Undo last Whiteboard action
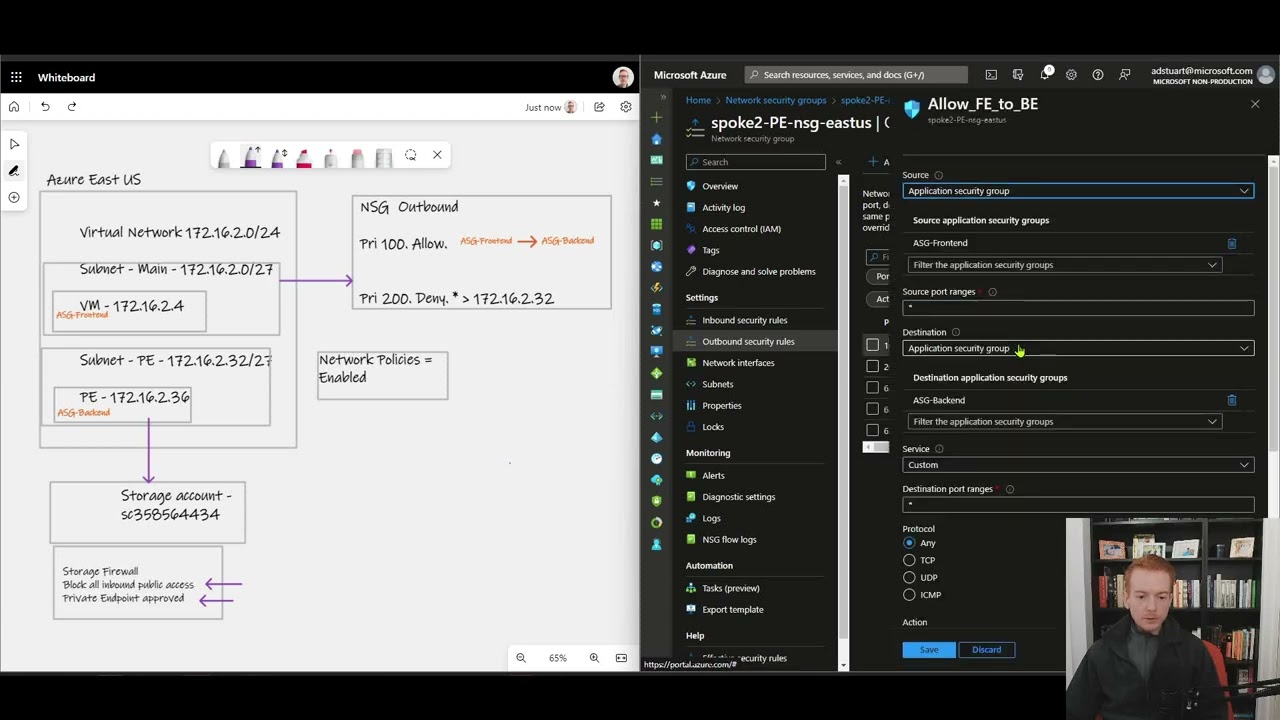 45,106
